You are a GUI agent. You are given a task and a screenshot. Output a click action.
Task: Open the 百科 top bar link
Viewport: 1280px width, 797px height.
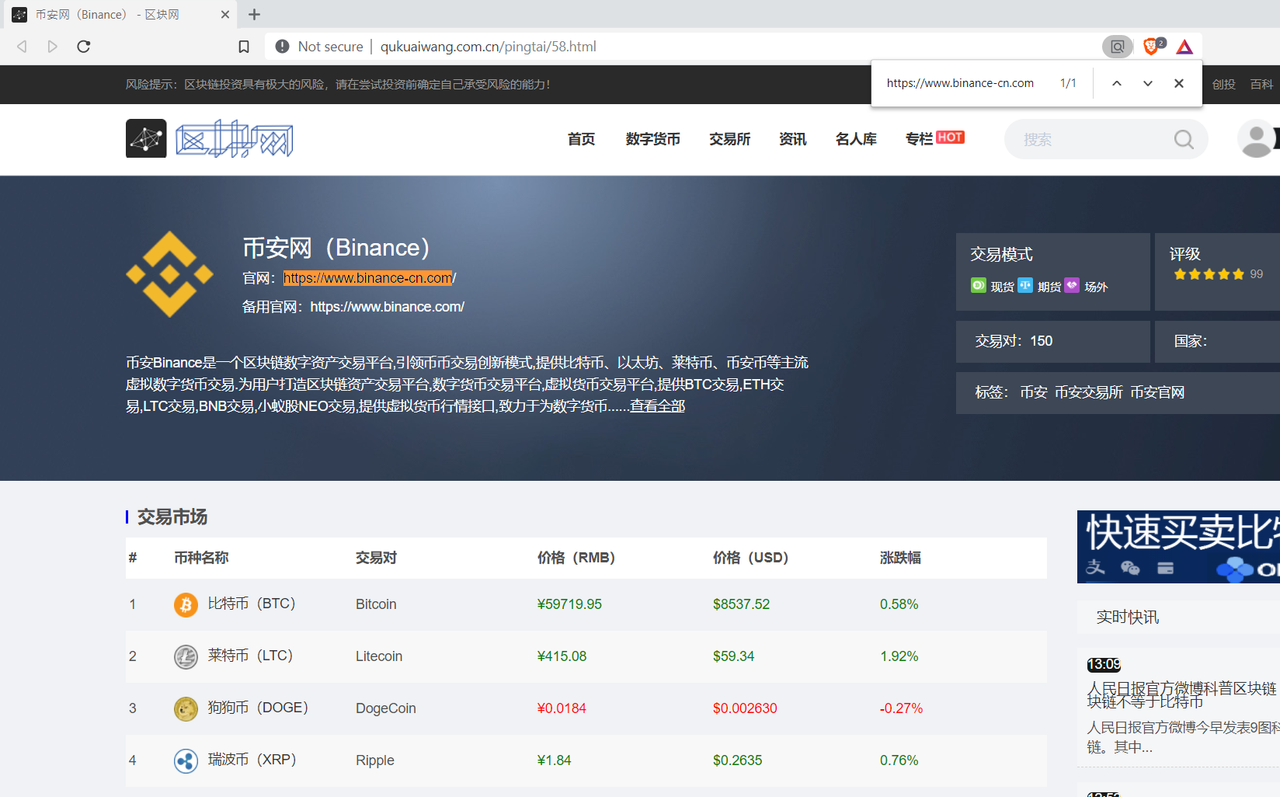tap(1262, 84)
